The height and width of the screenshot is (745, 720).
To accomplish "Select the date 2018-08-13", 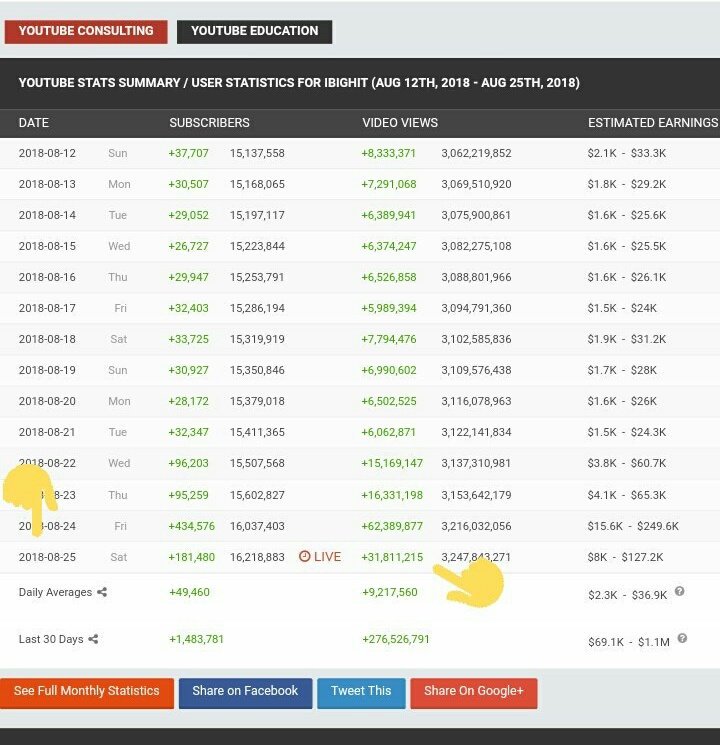I will tap(47, 184).
